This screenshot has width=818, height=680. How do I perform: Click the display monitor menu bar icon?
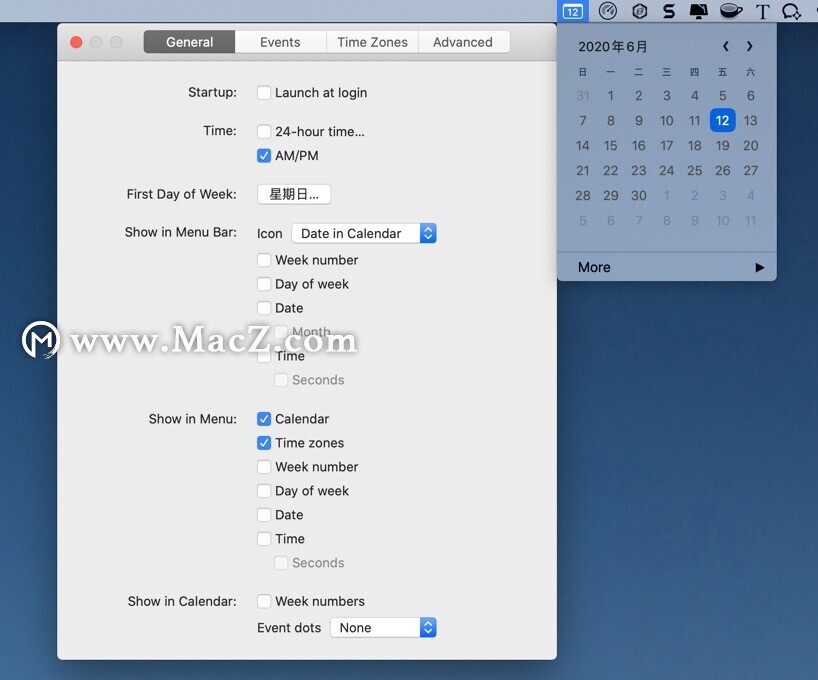click(x=699, y=11)
